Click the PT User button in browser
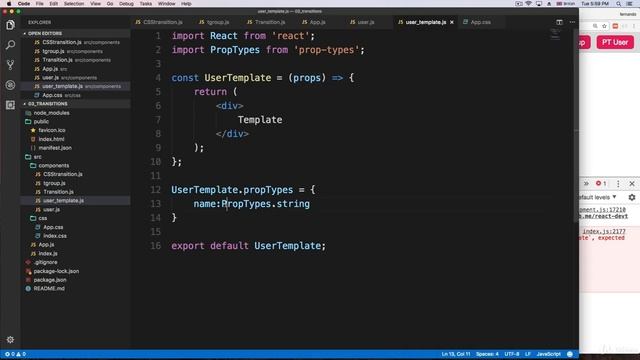The image size is (640, 360). (615, 42)
